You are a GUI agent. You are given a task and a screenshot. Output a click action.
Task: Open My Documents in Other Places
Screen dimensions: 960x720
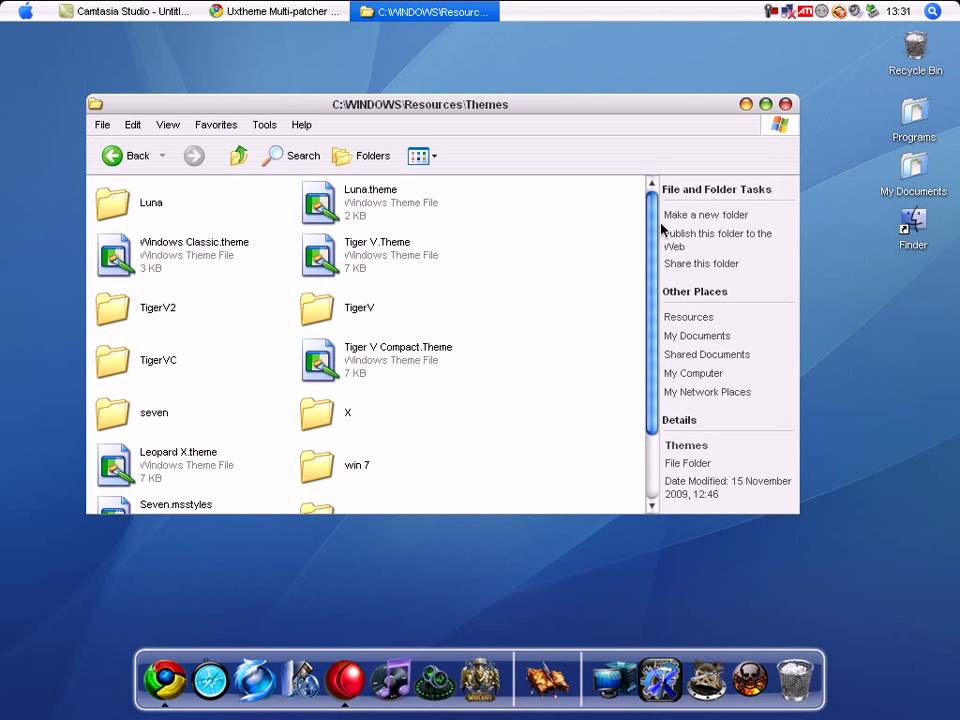tap(697, 336)
